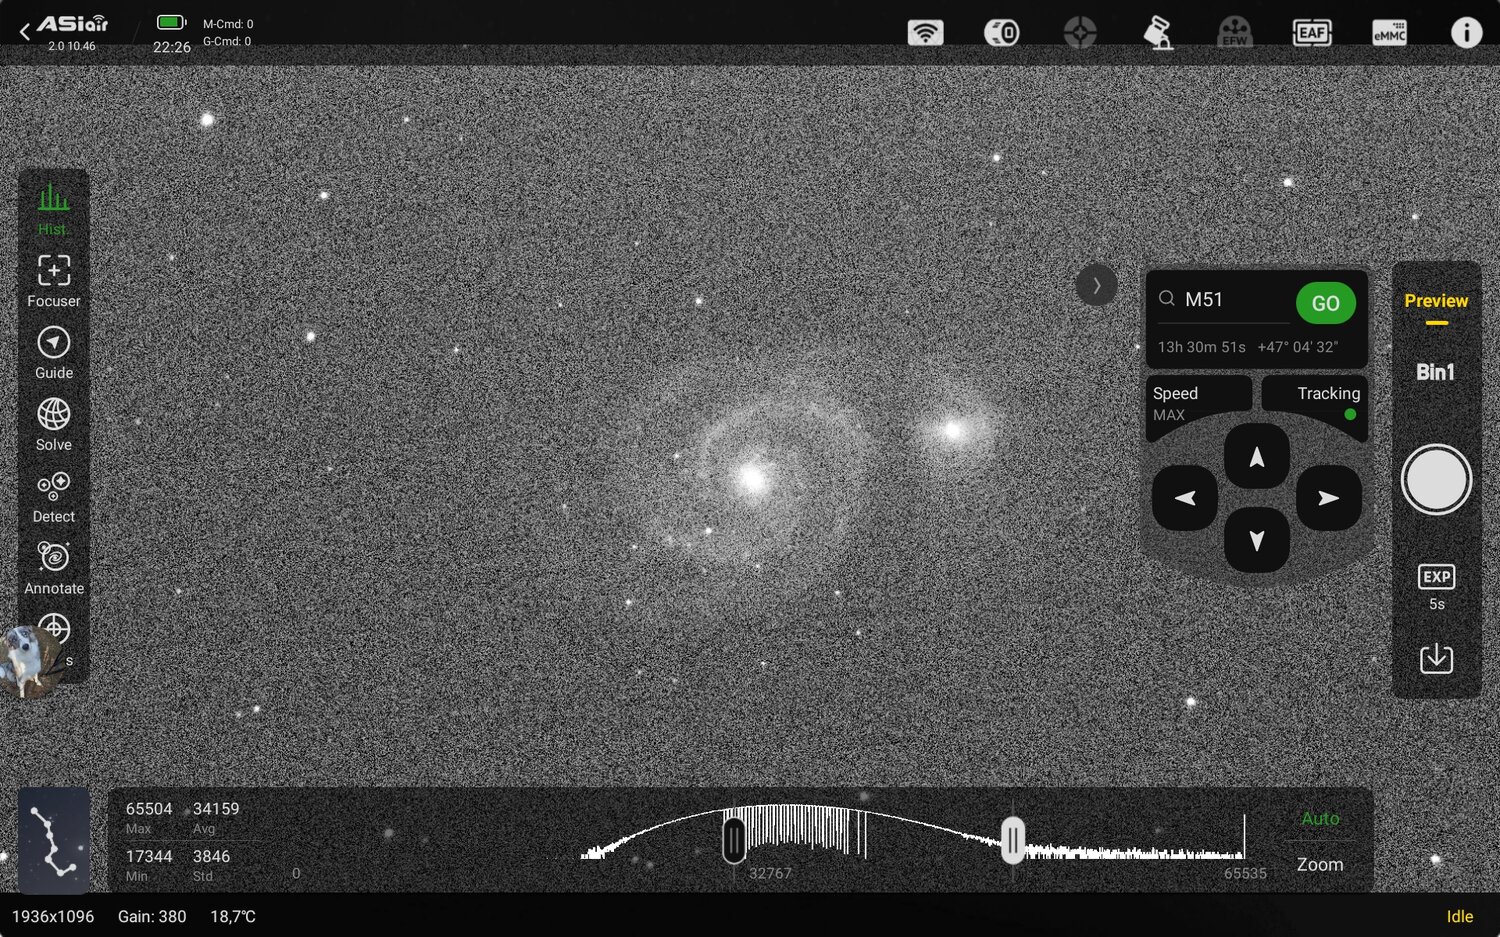Open the EAF focuser settings
Image resolution: width=1500 pixels, height=937 pixels.
click(1311, 32)
